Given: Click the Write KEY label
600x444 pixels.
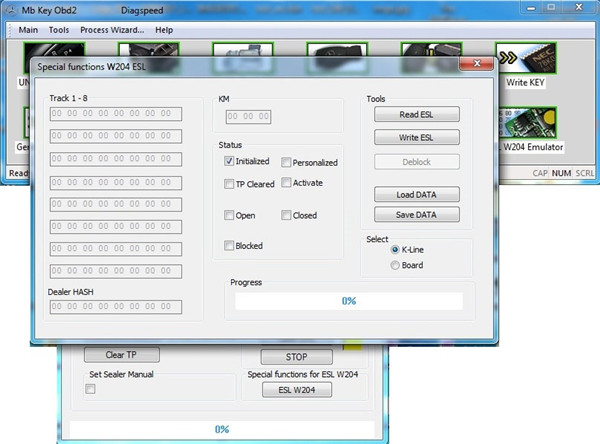Looking at the screenshot, I should 525,82.
